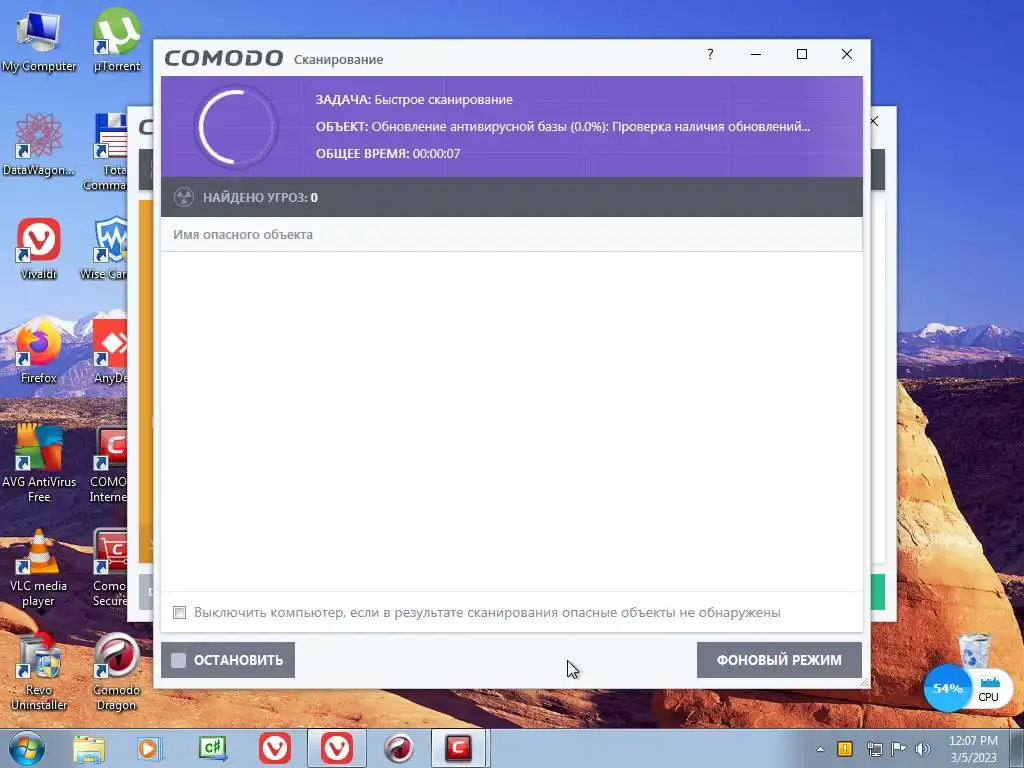Open µTorrent desktop shortcut
Screen dimensions: 1024x768
pyautogui.click(x=116, y=40)
